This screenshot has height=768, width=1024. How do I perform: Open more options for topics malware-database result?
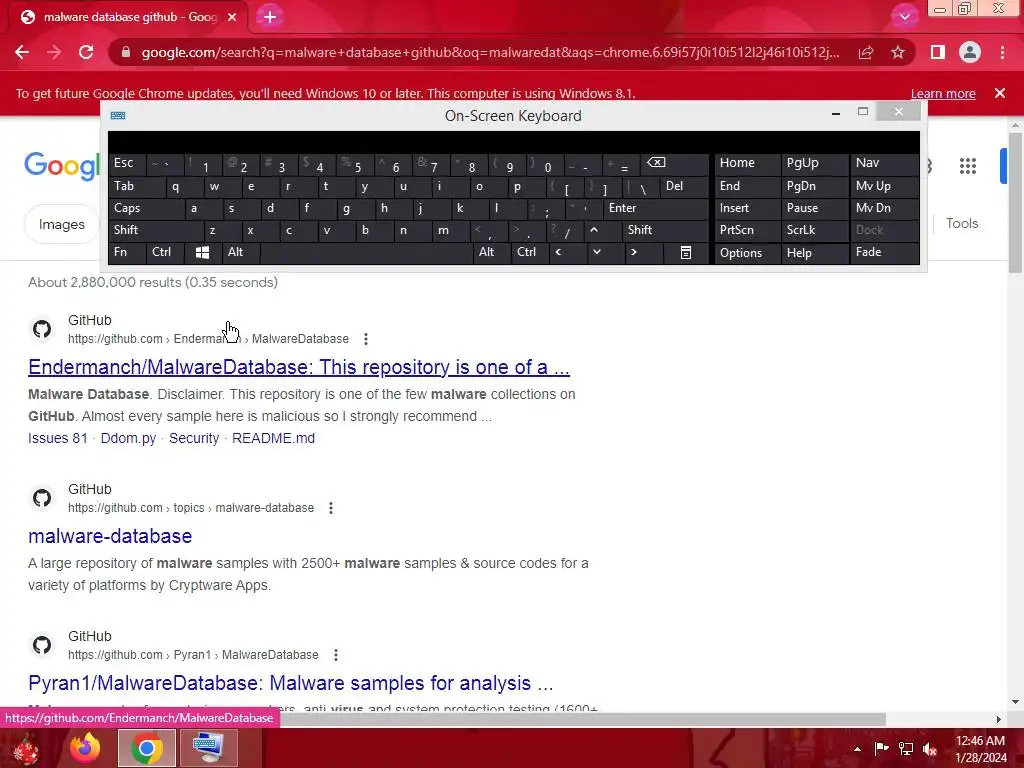(x=331, y=508)
